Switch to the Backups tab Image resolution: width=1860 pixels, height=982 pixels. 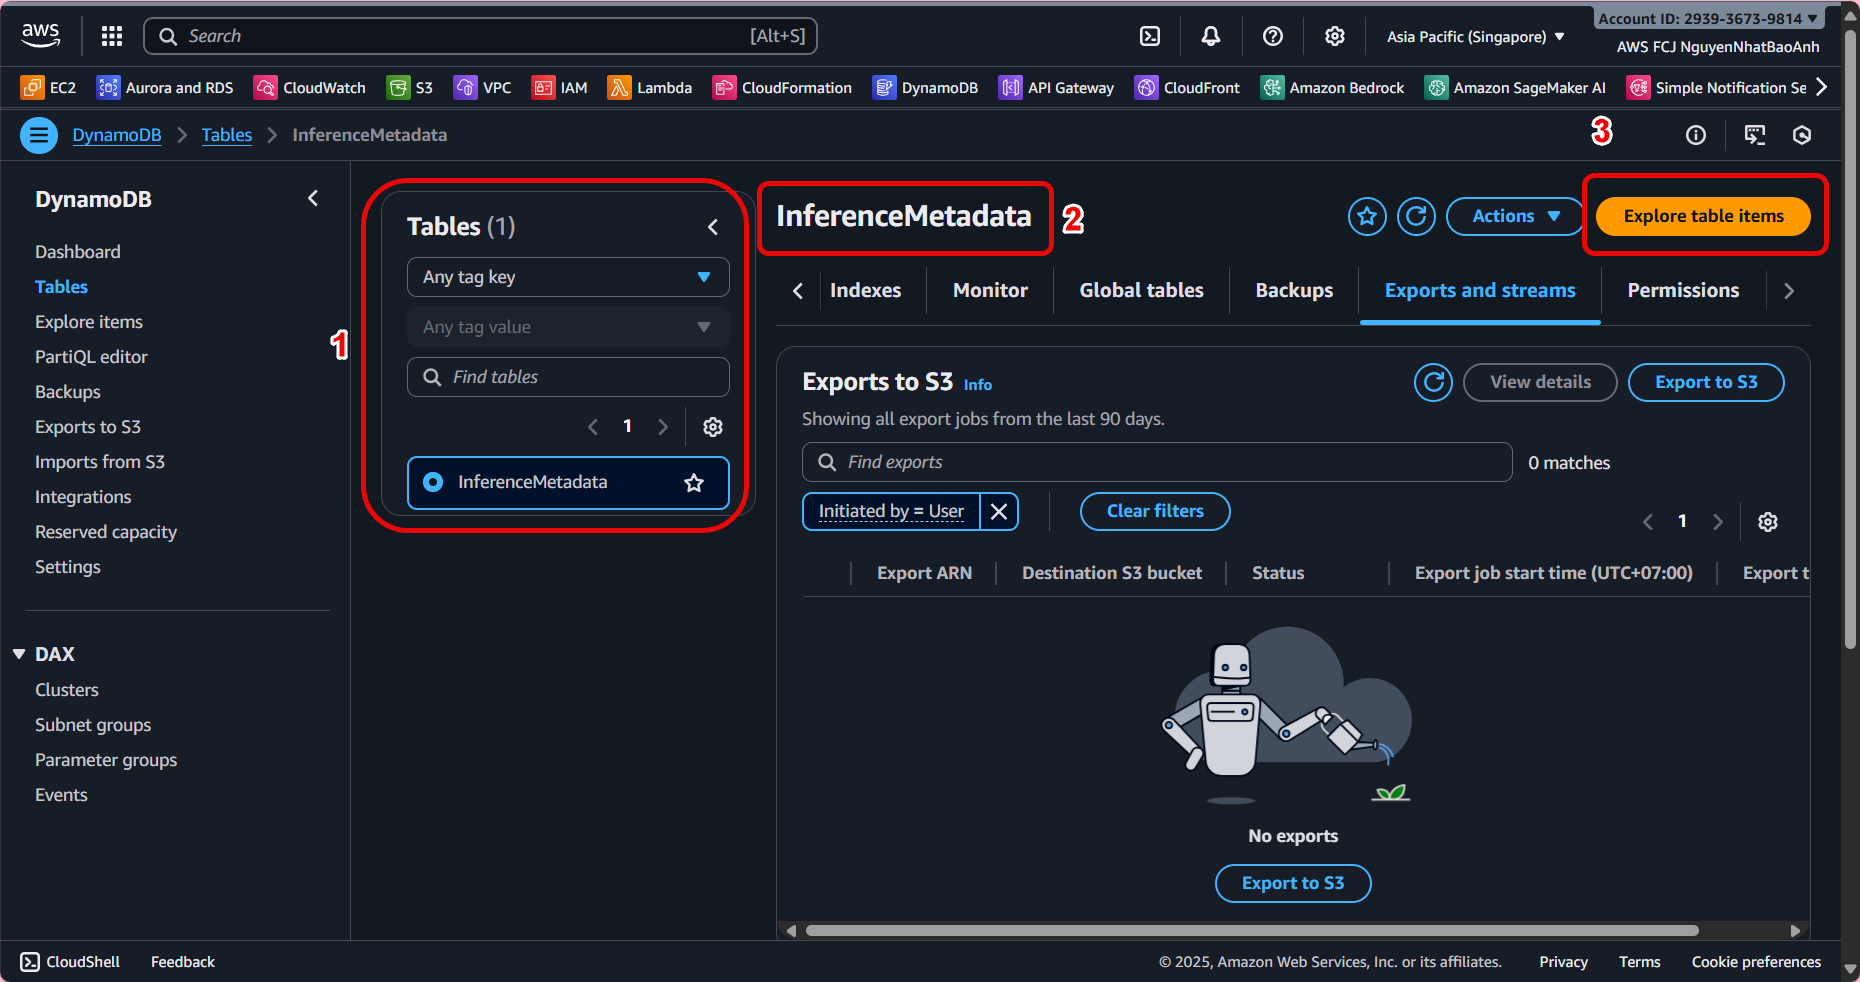tap(1294, 291)
